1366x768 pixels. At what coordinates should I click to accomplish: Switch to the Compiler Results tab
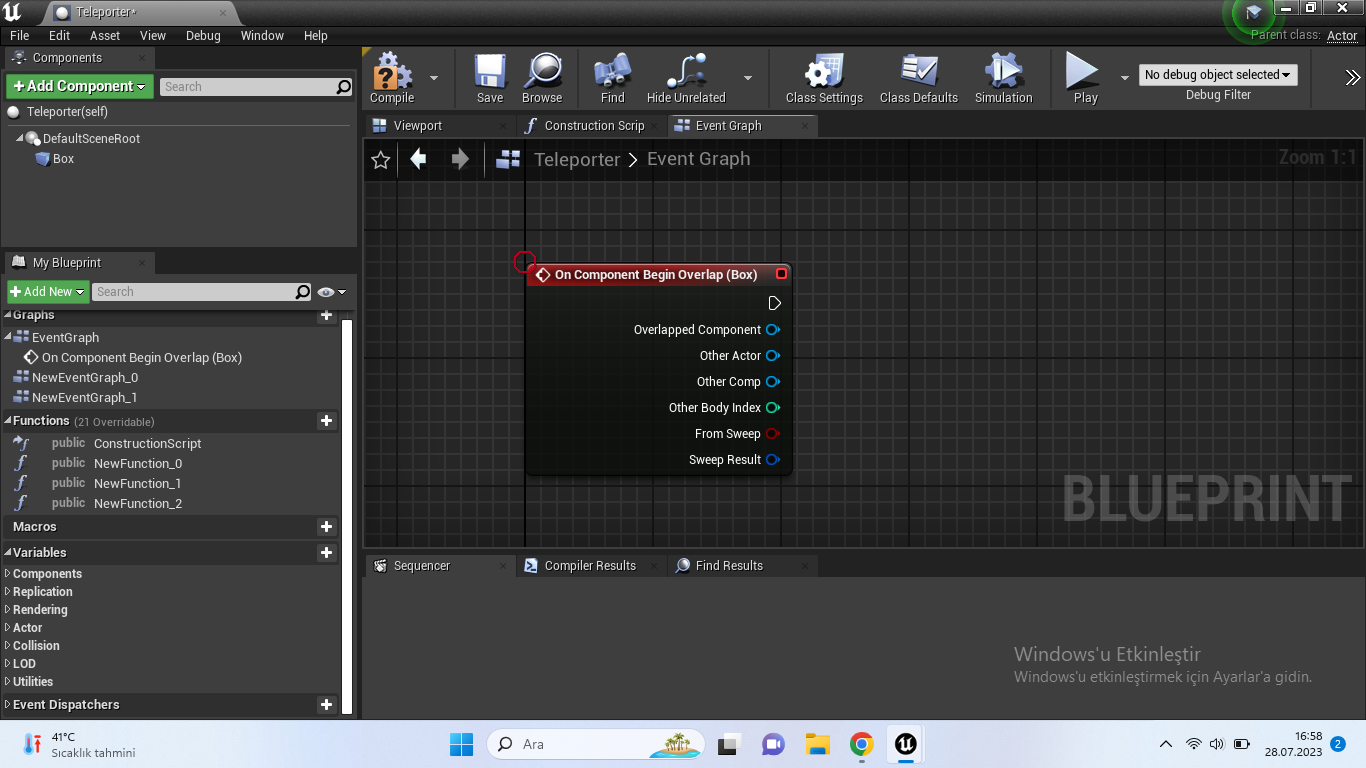[592, 566]
